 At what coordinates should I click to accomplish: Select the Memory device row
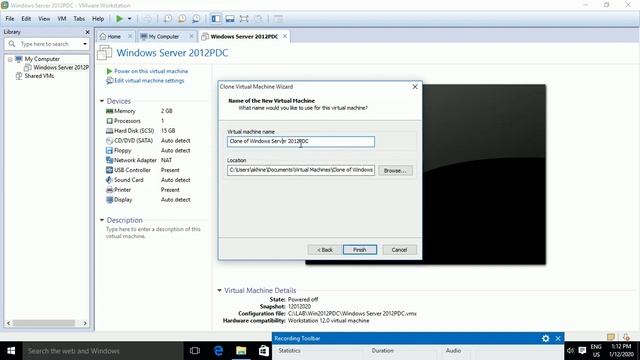point(139,111)
